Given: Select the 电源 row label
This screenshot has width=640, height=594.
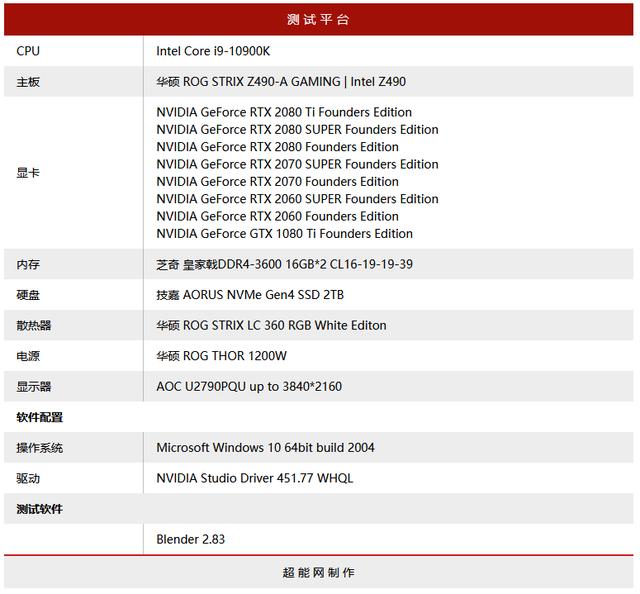Looking at the screenshot, I should tap(28, 356).
